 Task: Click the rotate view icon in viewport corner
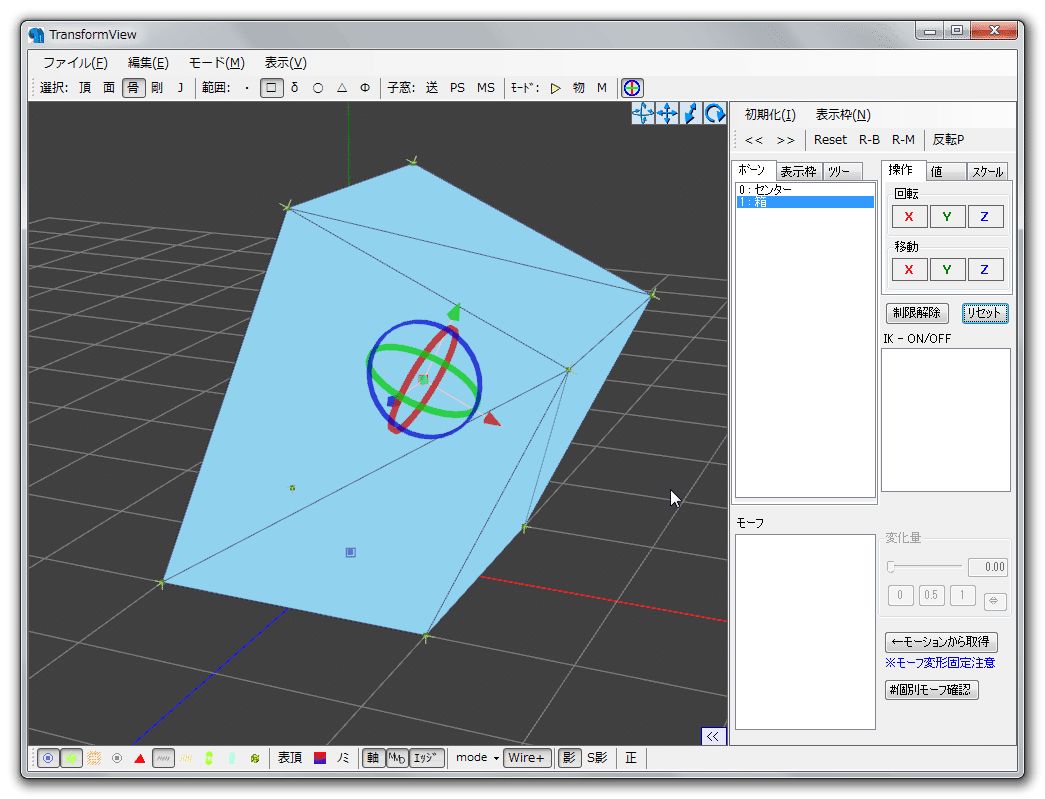715,114
